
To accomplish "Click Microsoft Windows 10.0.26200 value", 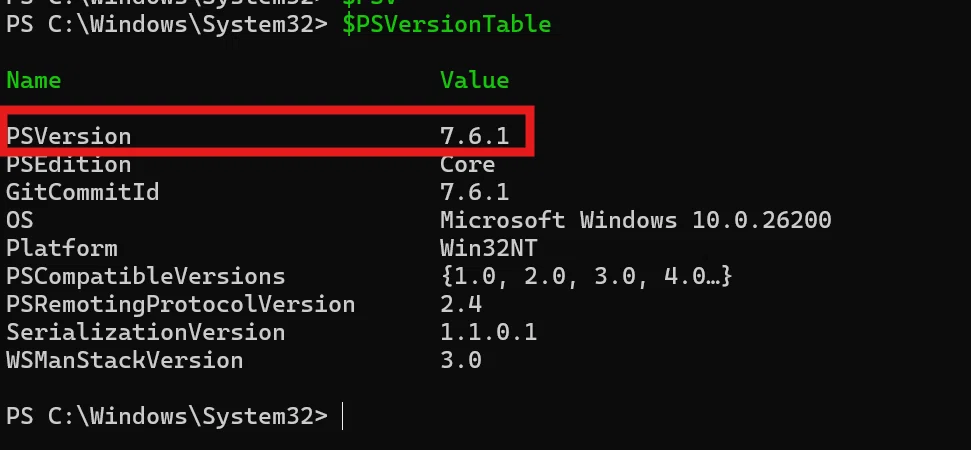I will tap(635, 220).
